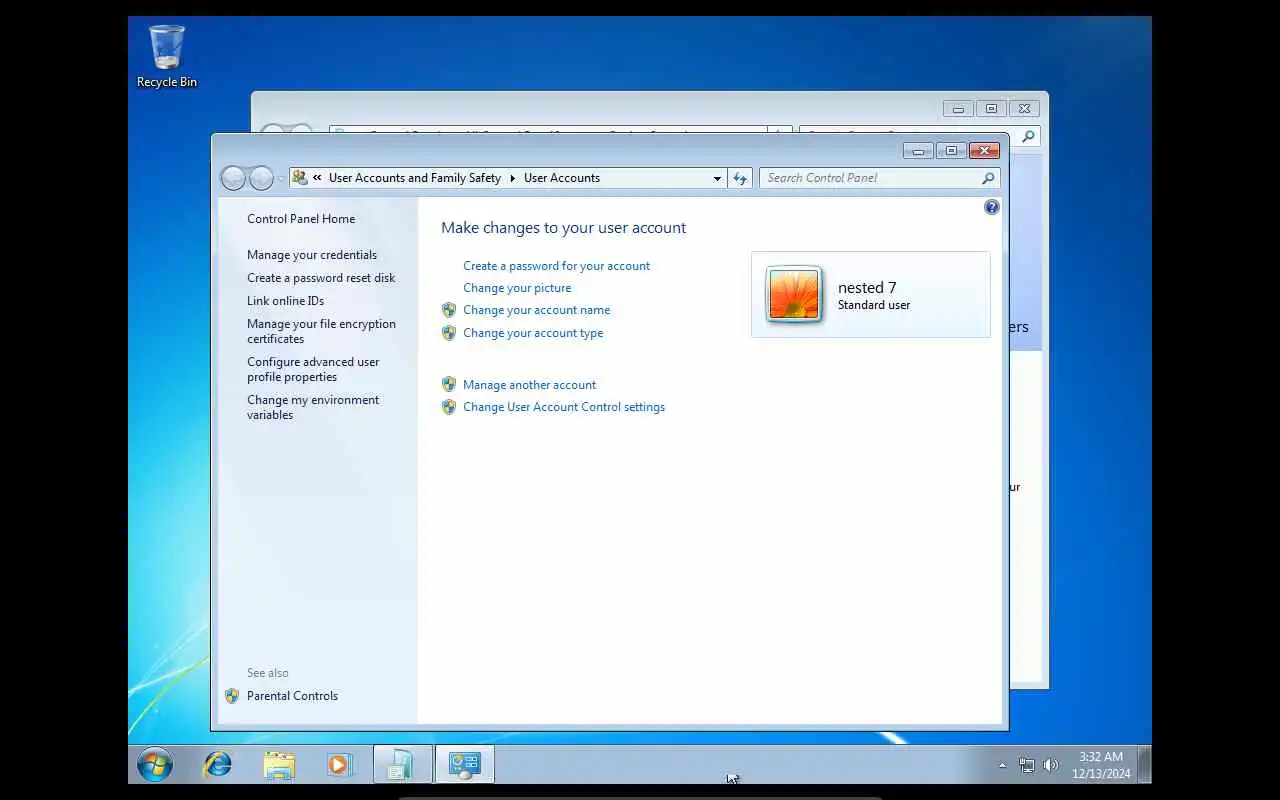Image resolution: width=1280 pixels, height=800 pixels.
Task: Click the user accounts icon in address bar
Action: (x=300, y=178)
